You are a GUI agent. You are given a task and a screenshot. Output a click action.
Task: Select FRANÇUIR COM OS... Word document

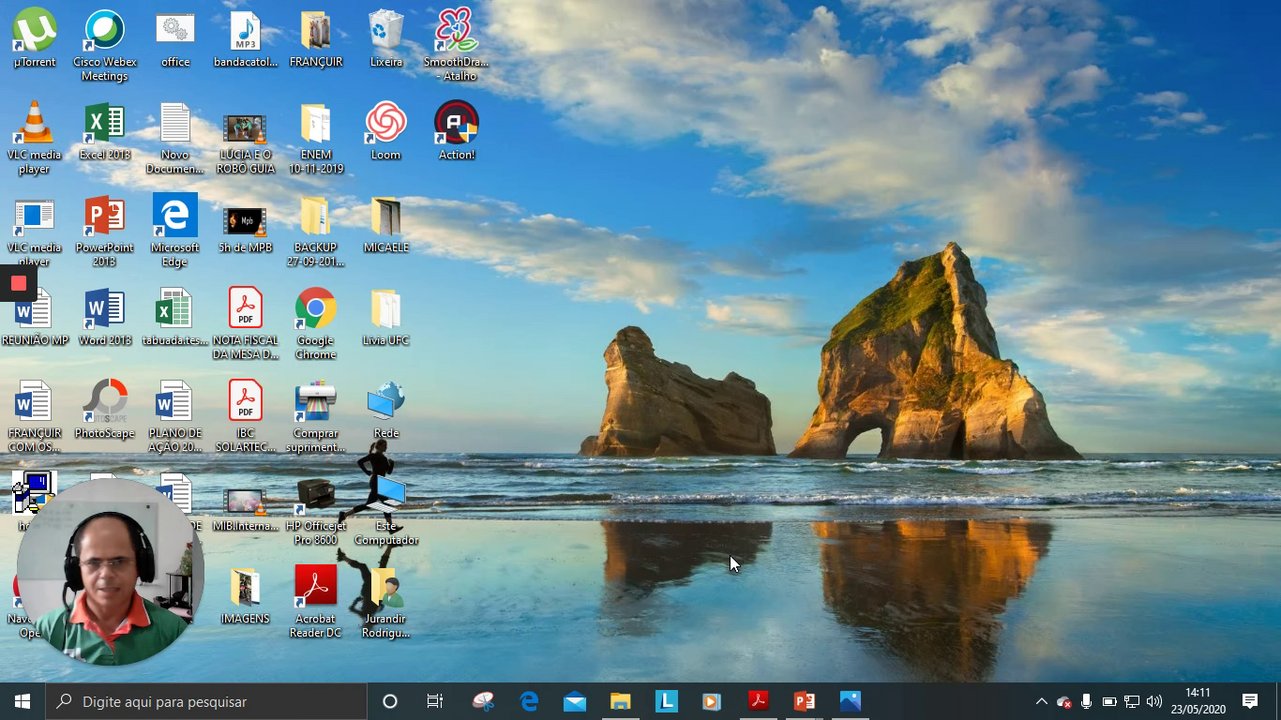tap(34, 417)
